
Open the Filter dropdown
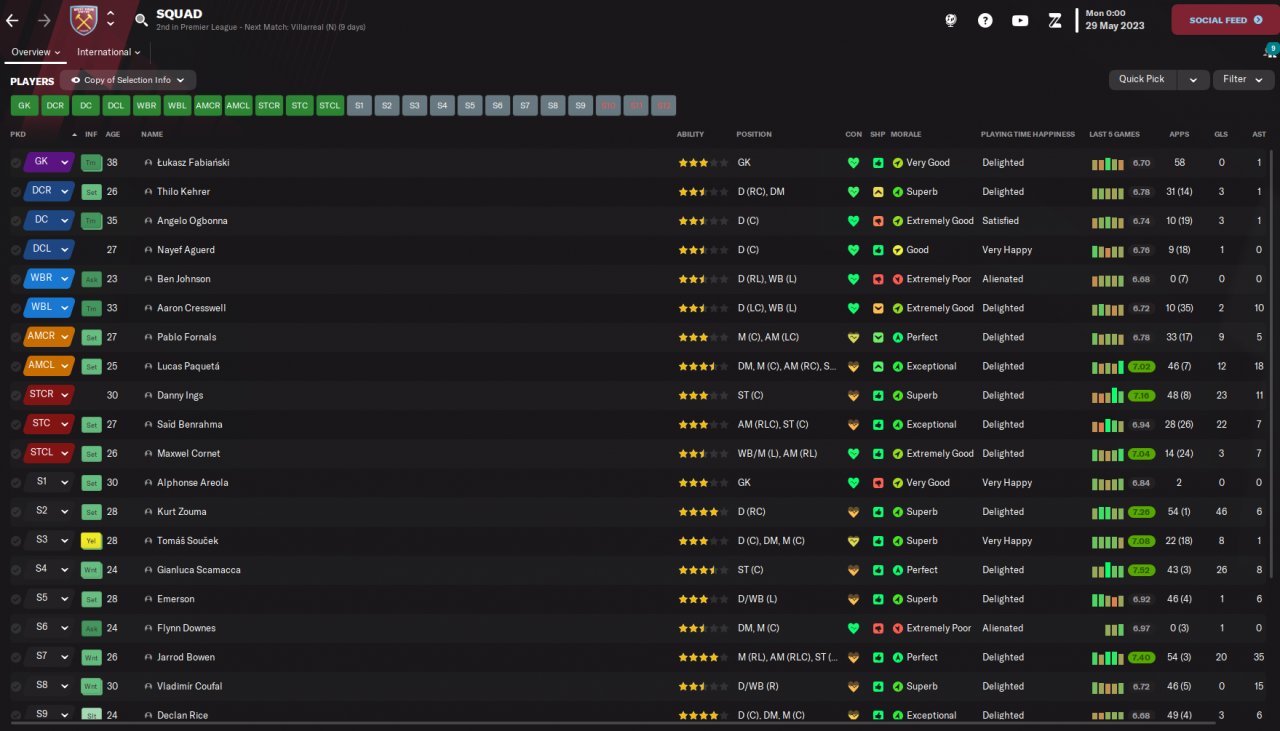[1243, 79]
